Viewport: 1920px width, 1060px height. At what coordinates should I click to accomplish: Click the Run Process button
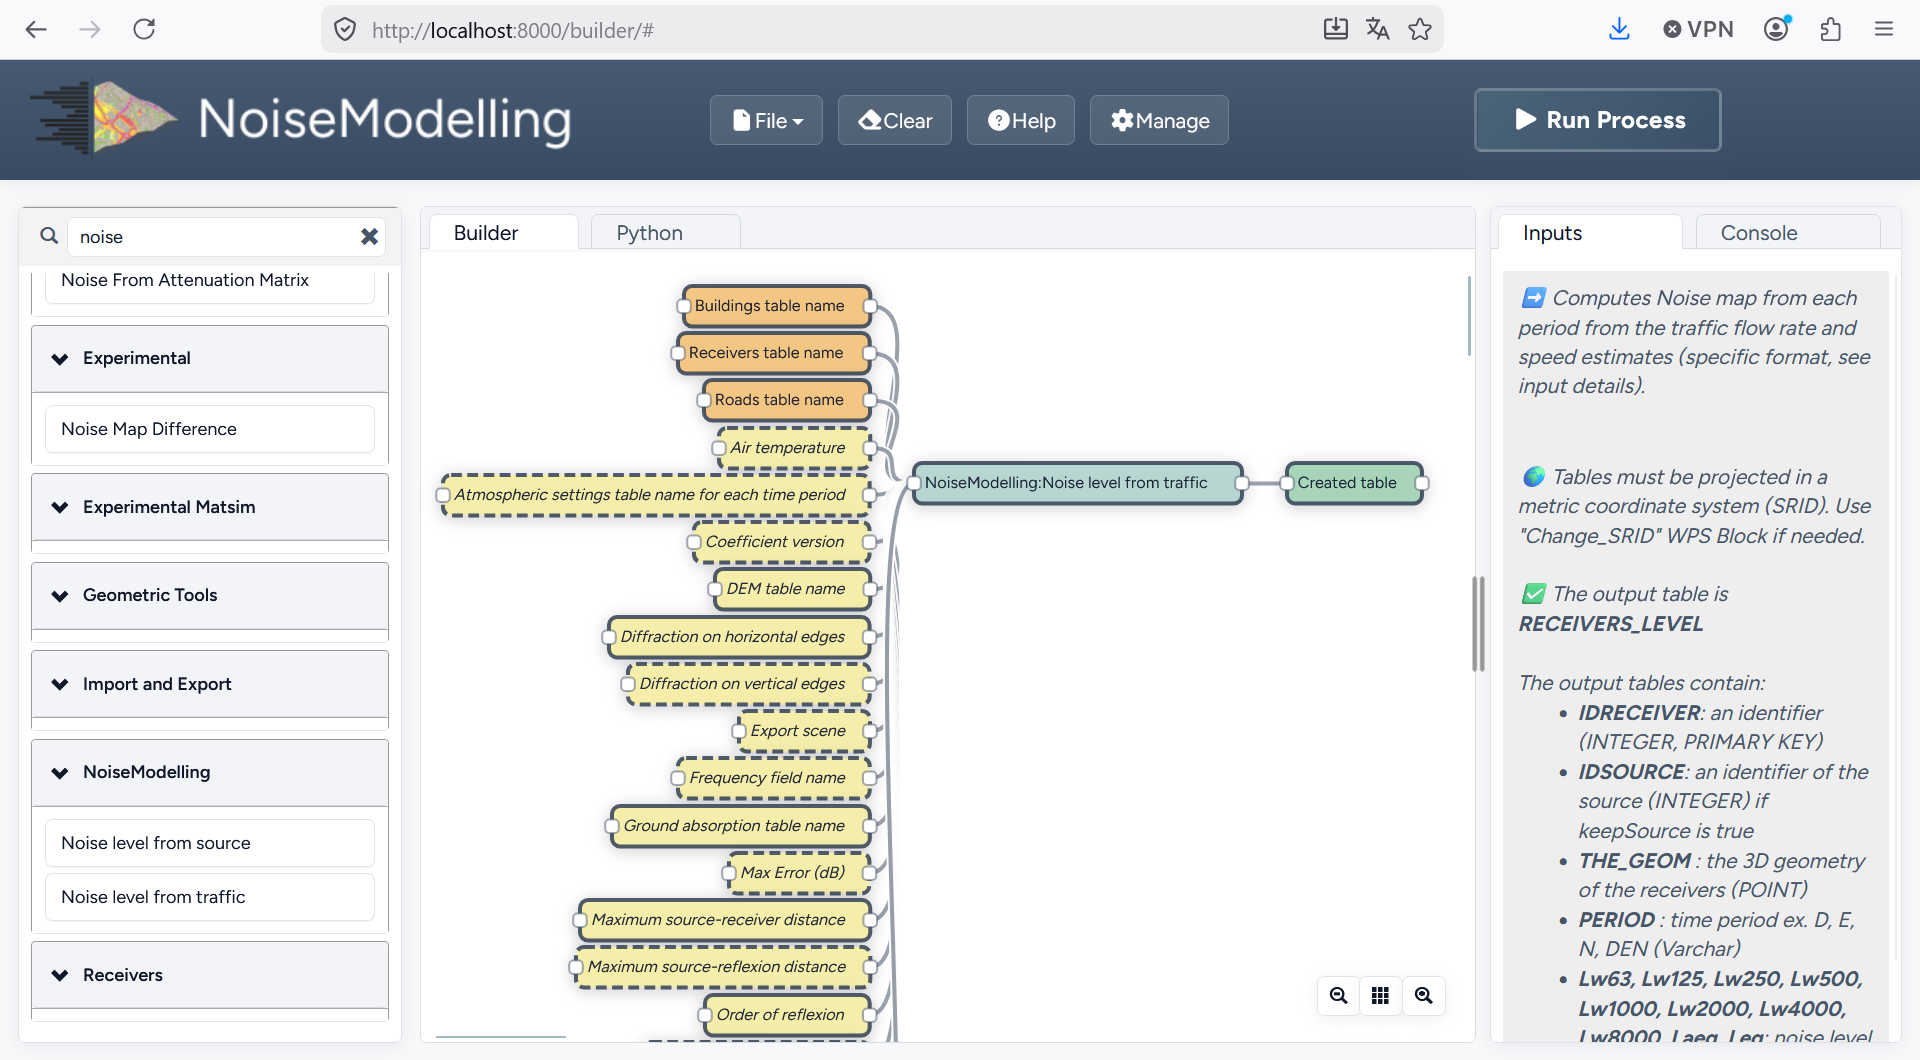1598,120
